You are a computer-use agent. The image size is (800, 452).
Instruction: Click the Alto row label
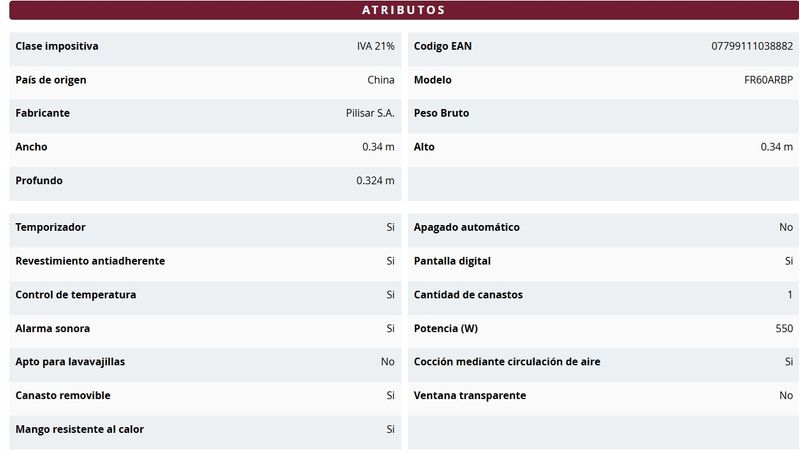tap(424, 147)
